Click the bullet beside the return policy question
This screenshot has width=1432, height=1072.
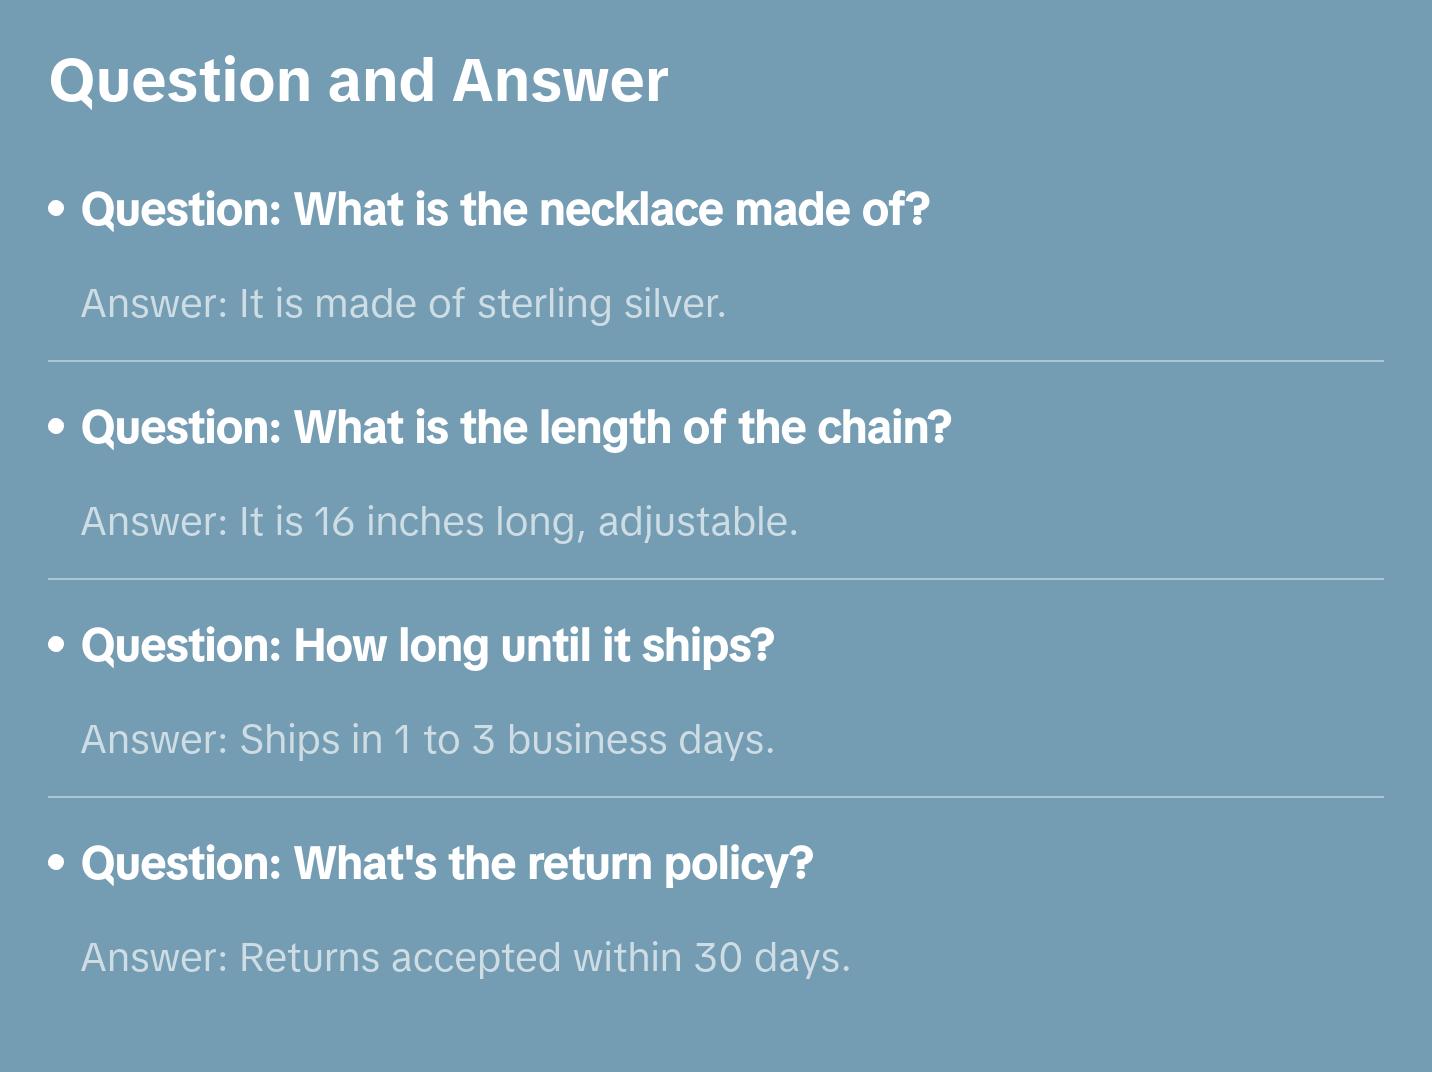coord(57,863)
